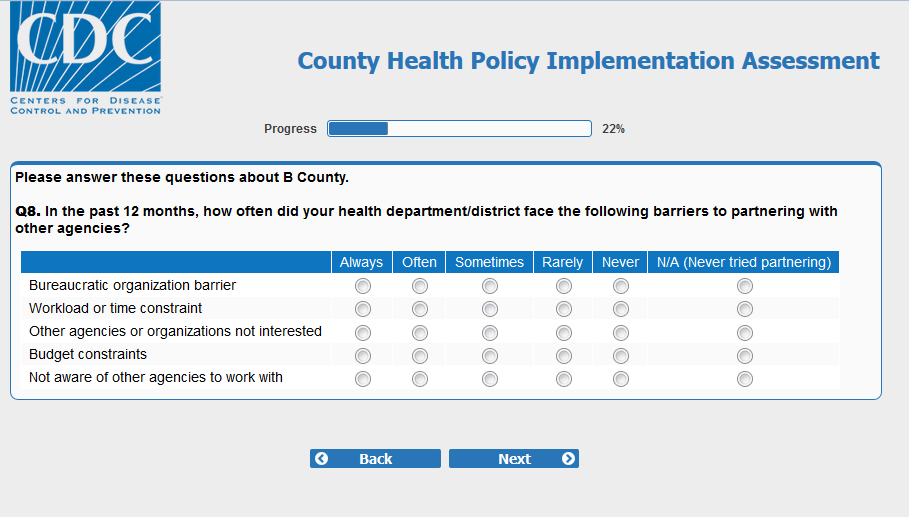Select Always for Budget constraints
Viewport: 909px width, 517px height.
pos(362,355)
